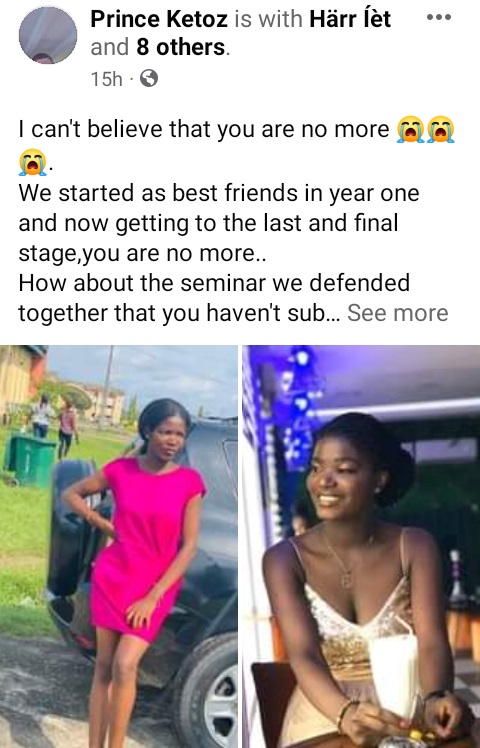Click the line "stage,you are no more.."
The height and width of the screenshot is (748, 480).
143,253
